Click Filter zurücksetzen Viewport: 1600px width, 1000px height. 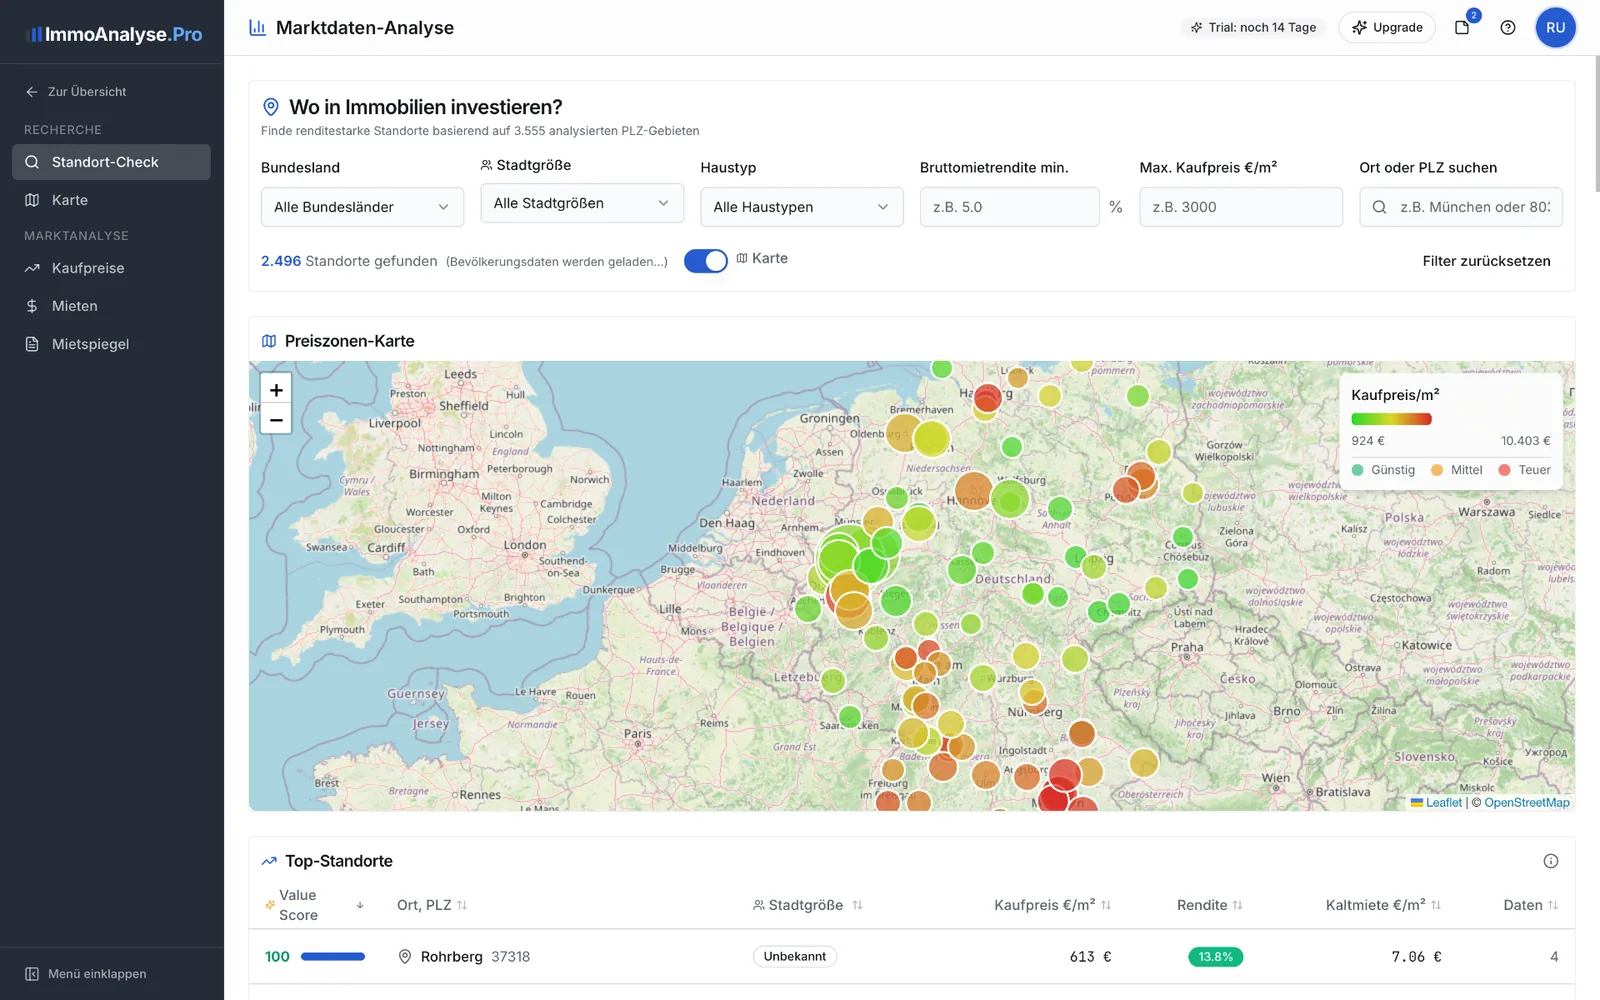pos(1486,261)
